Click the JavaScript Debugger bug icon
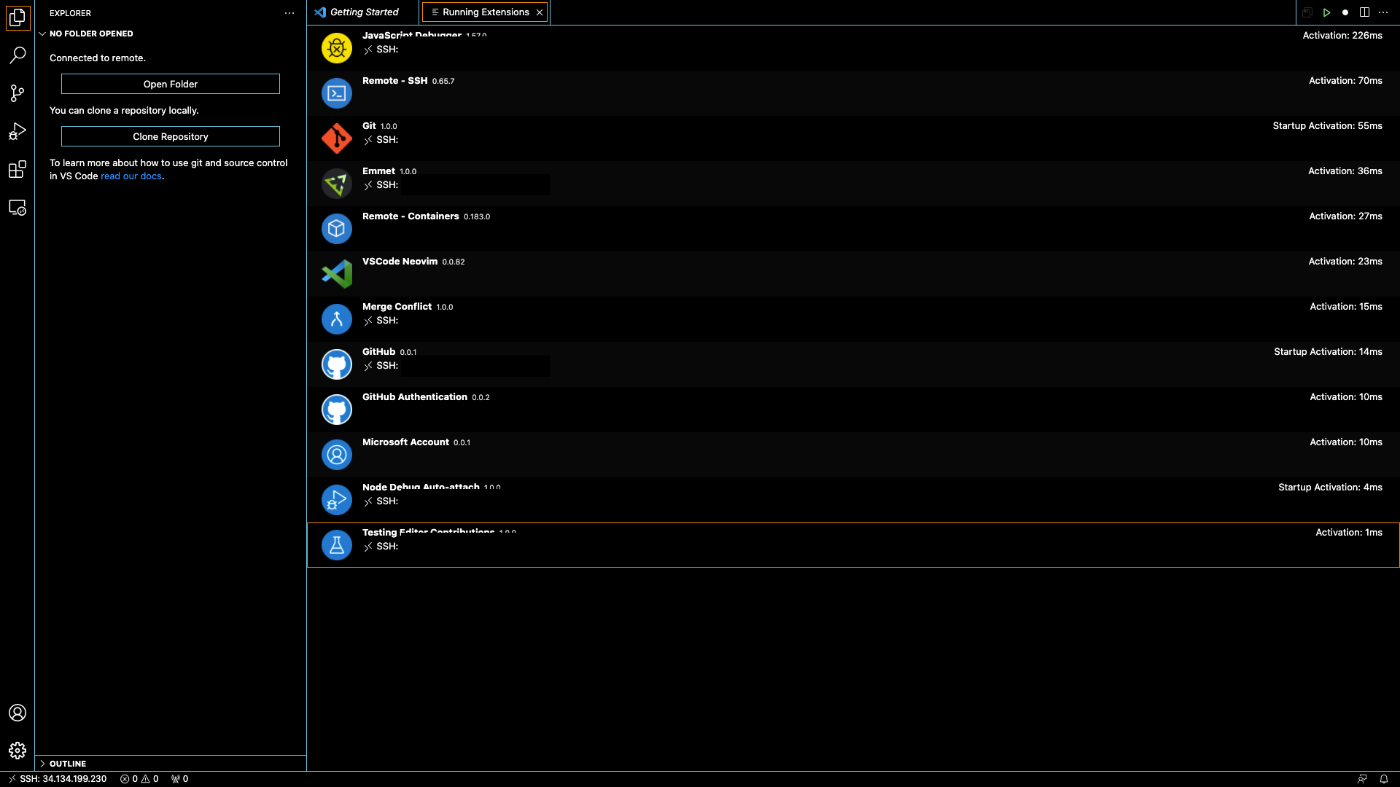1400x787 pixels. [337, 47]
